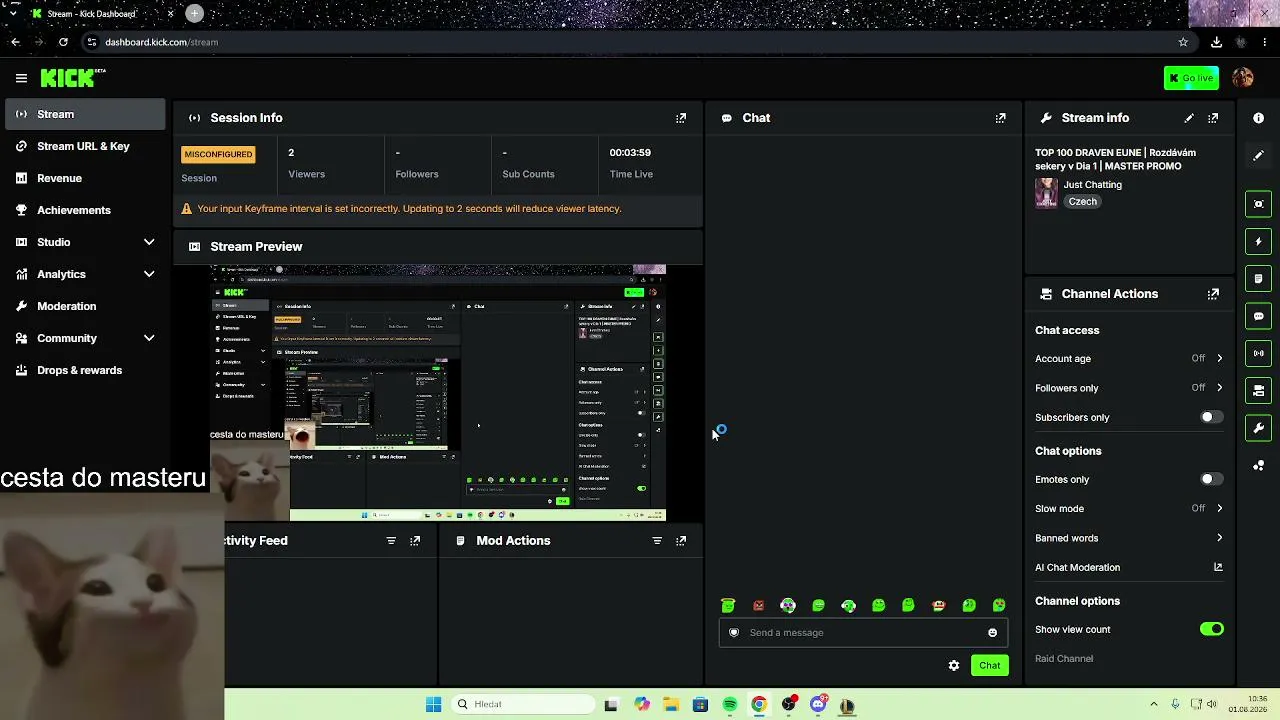Image resolution: width=1280 pixels, height=720 pixels.
Task: Click the Just Chatting category
Action: 1092,185
